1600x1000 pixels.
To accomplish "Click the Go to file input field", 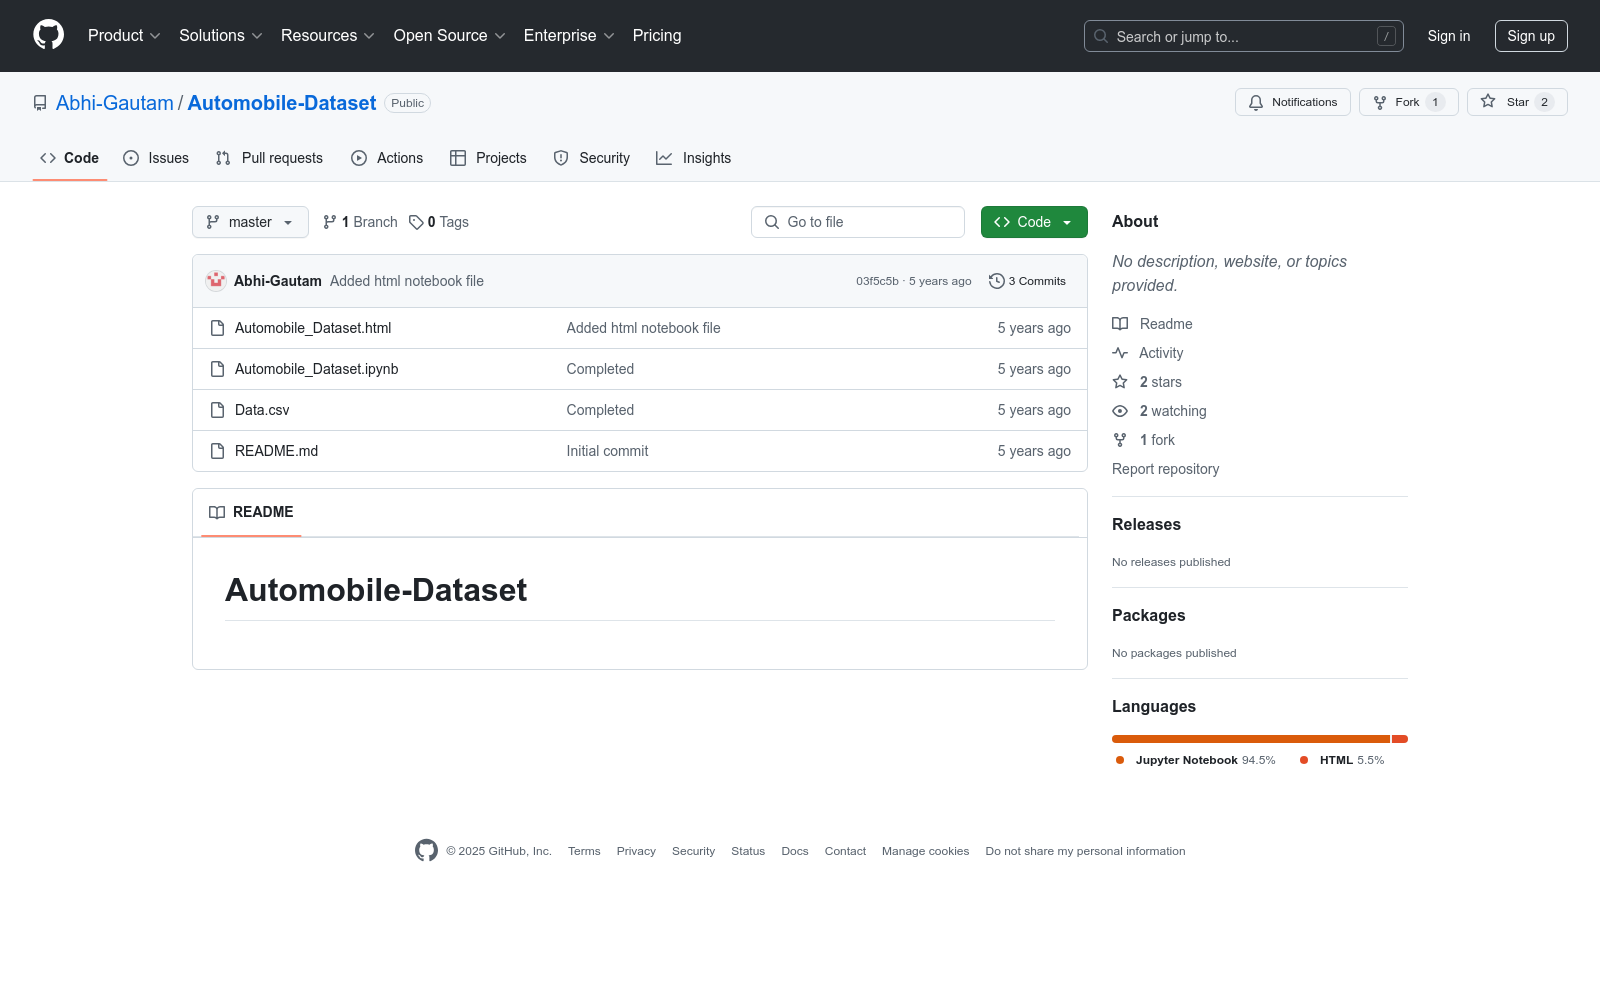I will click(x=858, y=222).
